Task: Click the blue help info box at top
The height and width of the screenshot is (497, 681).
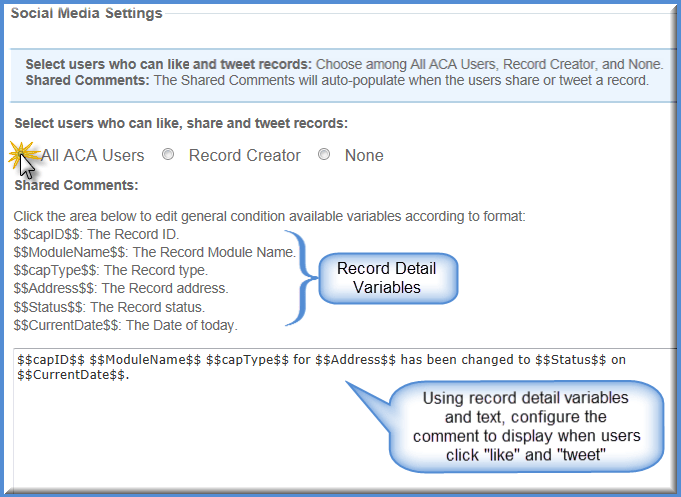Action: tap(340, 72)
